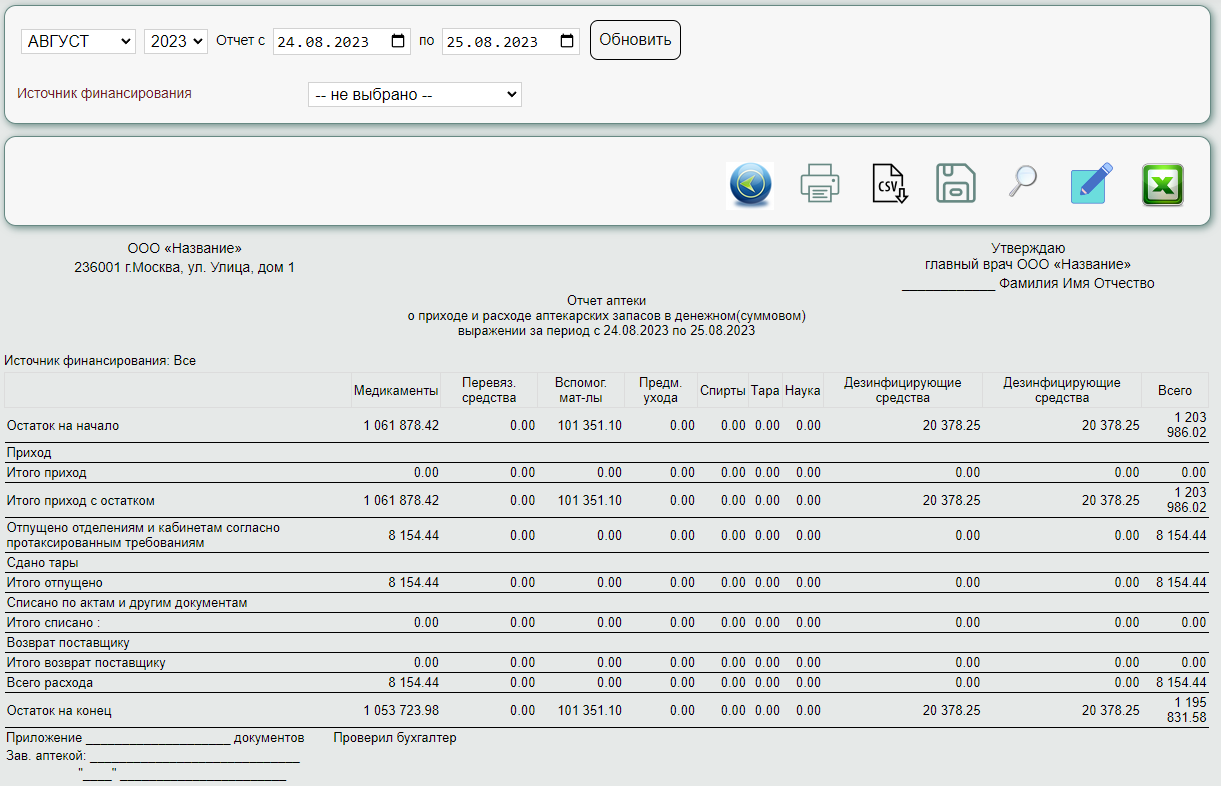
Task: Click the Итого отпущено row label
Action: point(55,583)
